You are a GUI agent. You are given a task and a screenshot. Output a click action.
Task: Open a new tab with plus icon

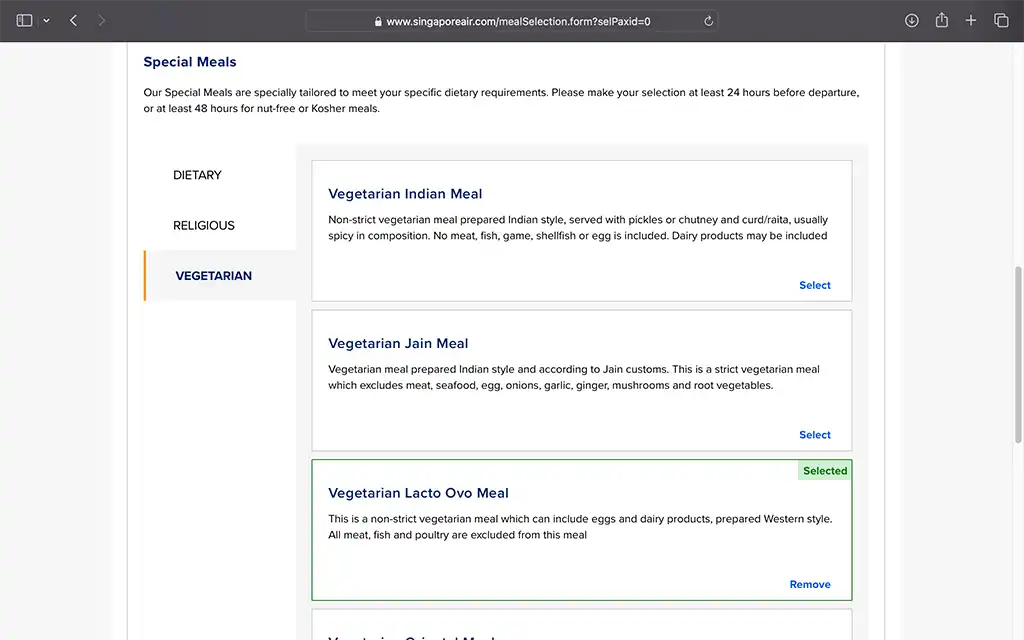click(x=971, y=21)
